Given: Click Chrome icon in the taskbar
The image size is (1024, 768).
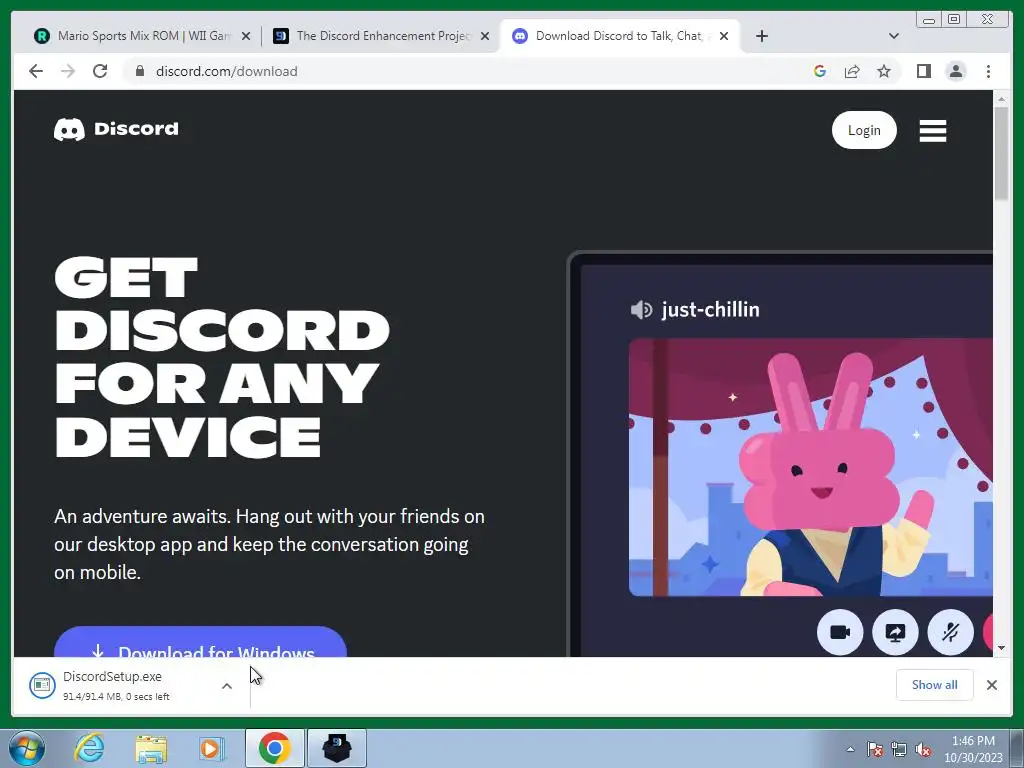Looking at the screenshot, I should point(274,748).
